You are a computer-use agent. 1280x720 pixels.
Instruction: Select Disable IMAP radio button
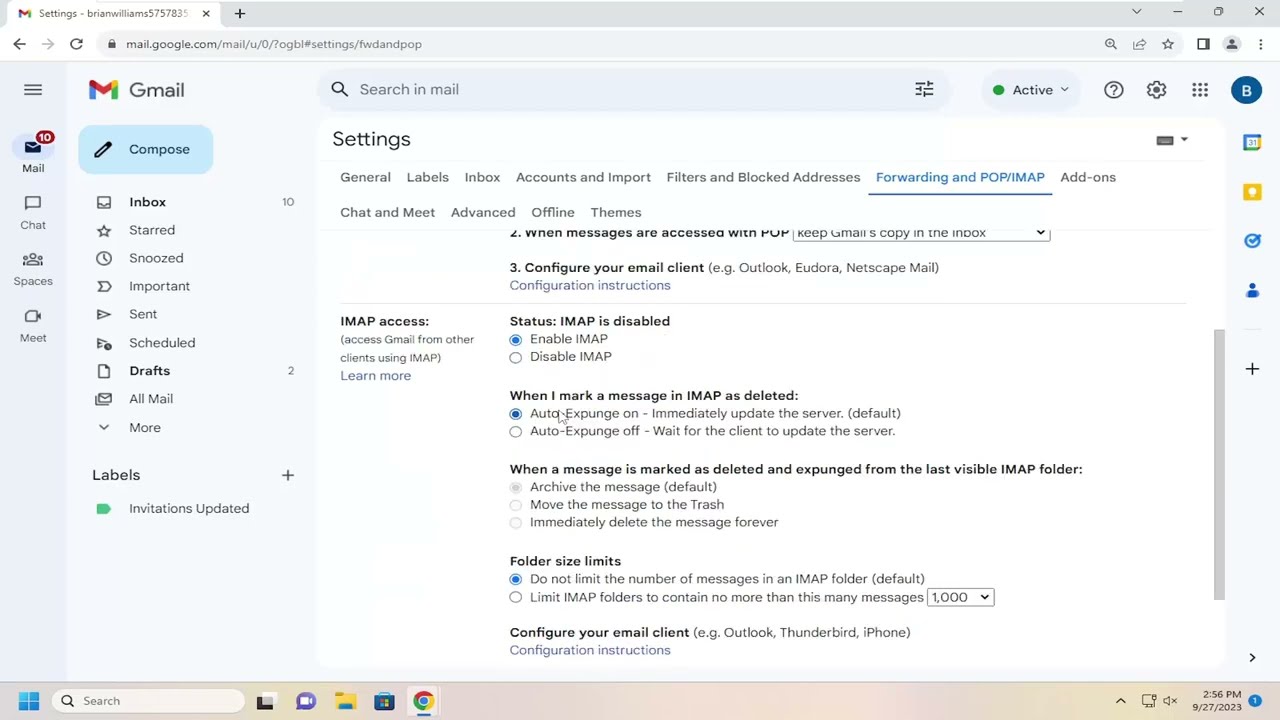pos(516,357)
